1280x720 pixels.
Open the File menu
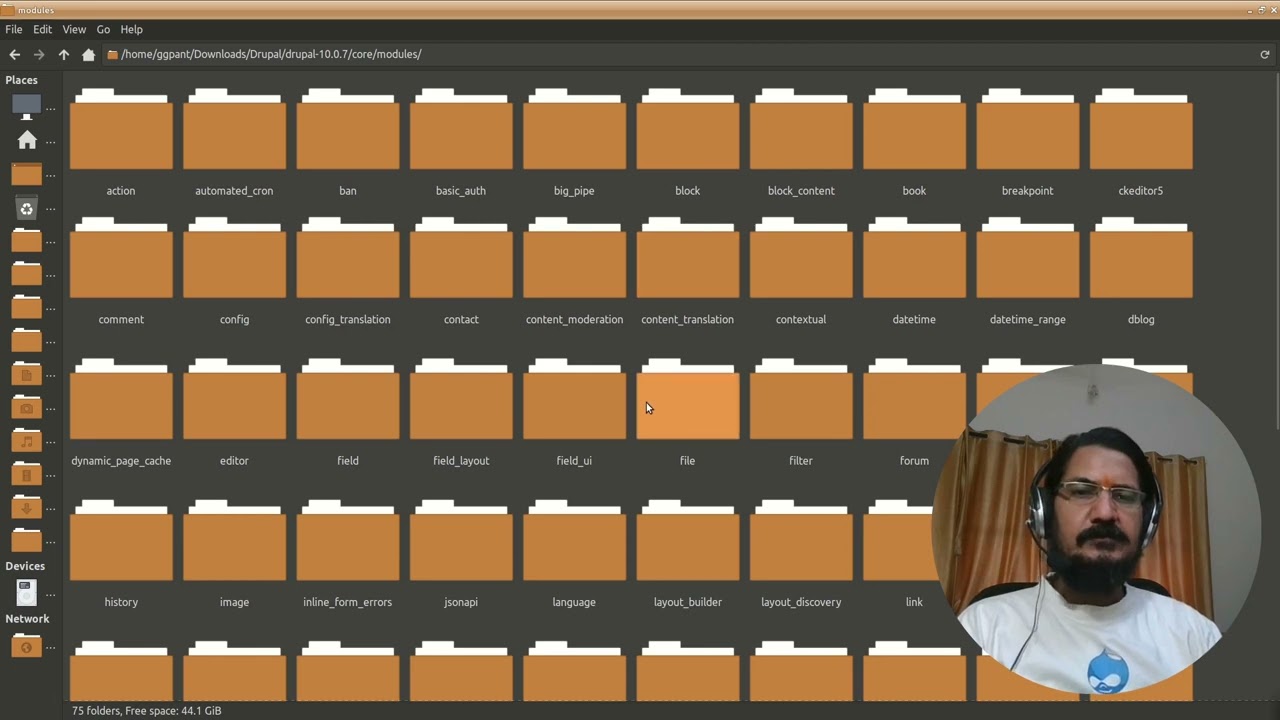(14, 30)
